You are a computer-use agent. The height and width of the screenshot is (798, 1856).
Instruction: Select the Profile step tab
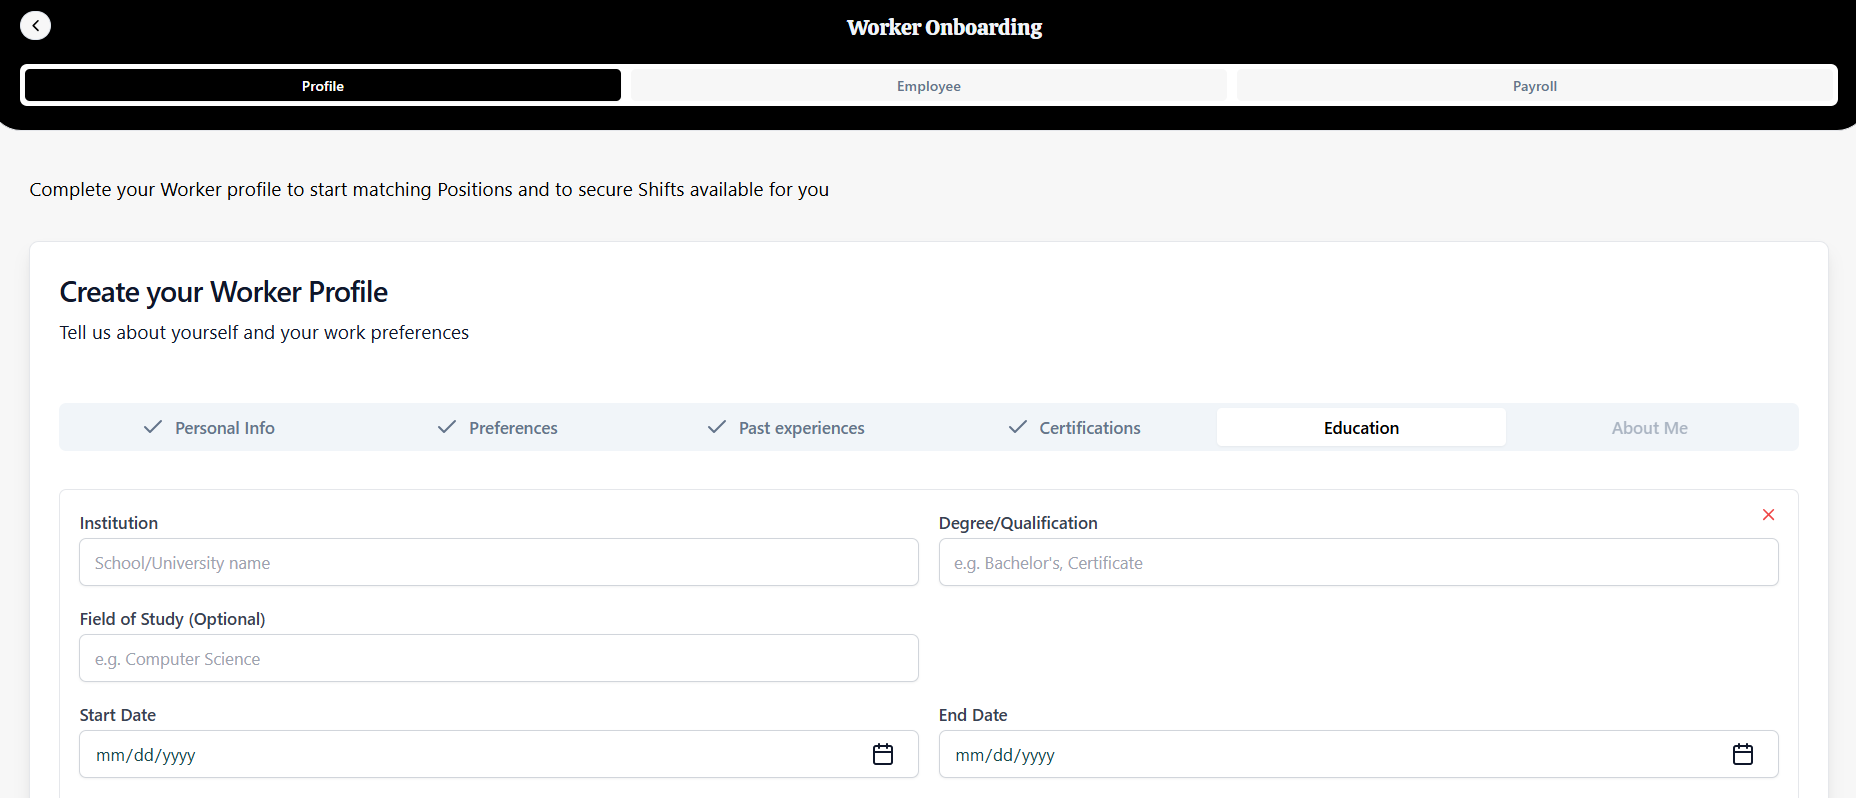(x=323, y=86)
